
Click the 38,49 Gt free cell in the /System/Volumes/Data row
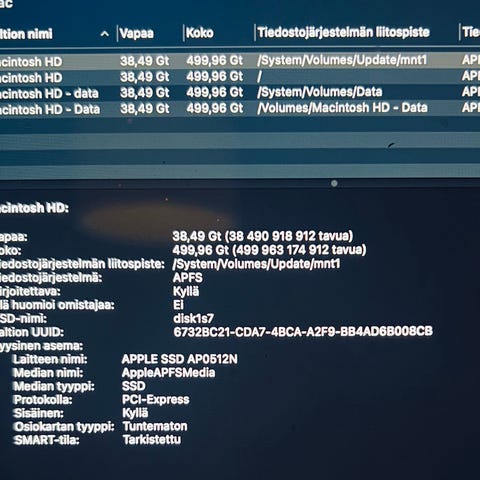click(x=145, y=92)
